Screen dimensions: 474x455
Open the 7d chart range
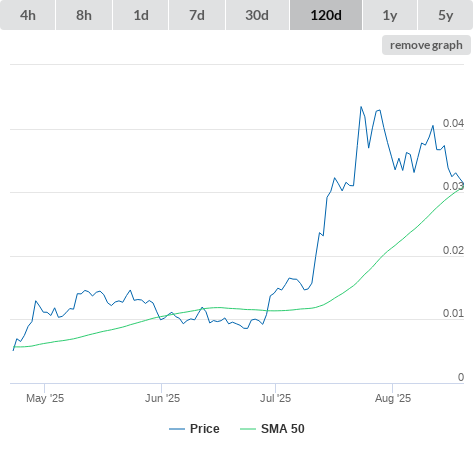coord(197,15)
